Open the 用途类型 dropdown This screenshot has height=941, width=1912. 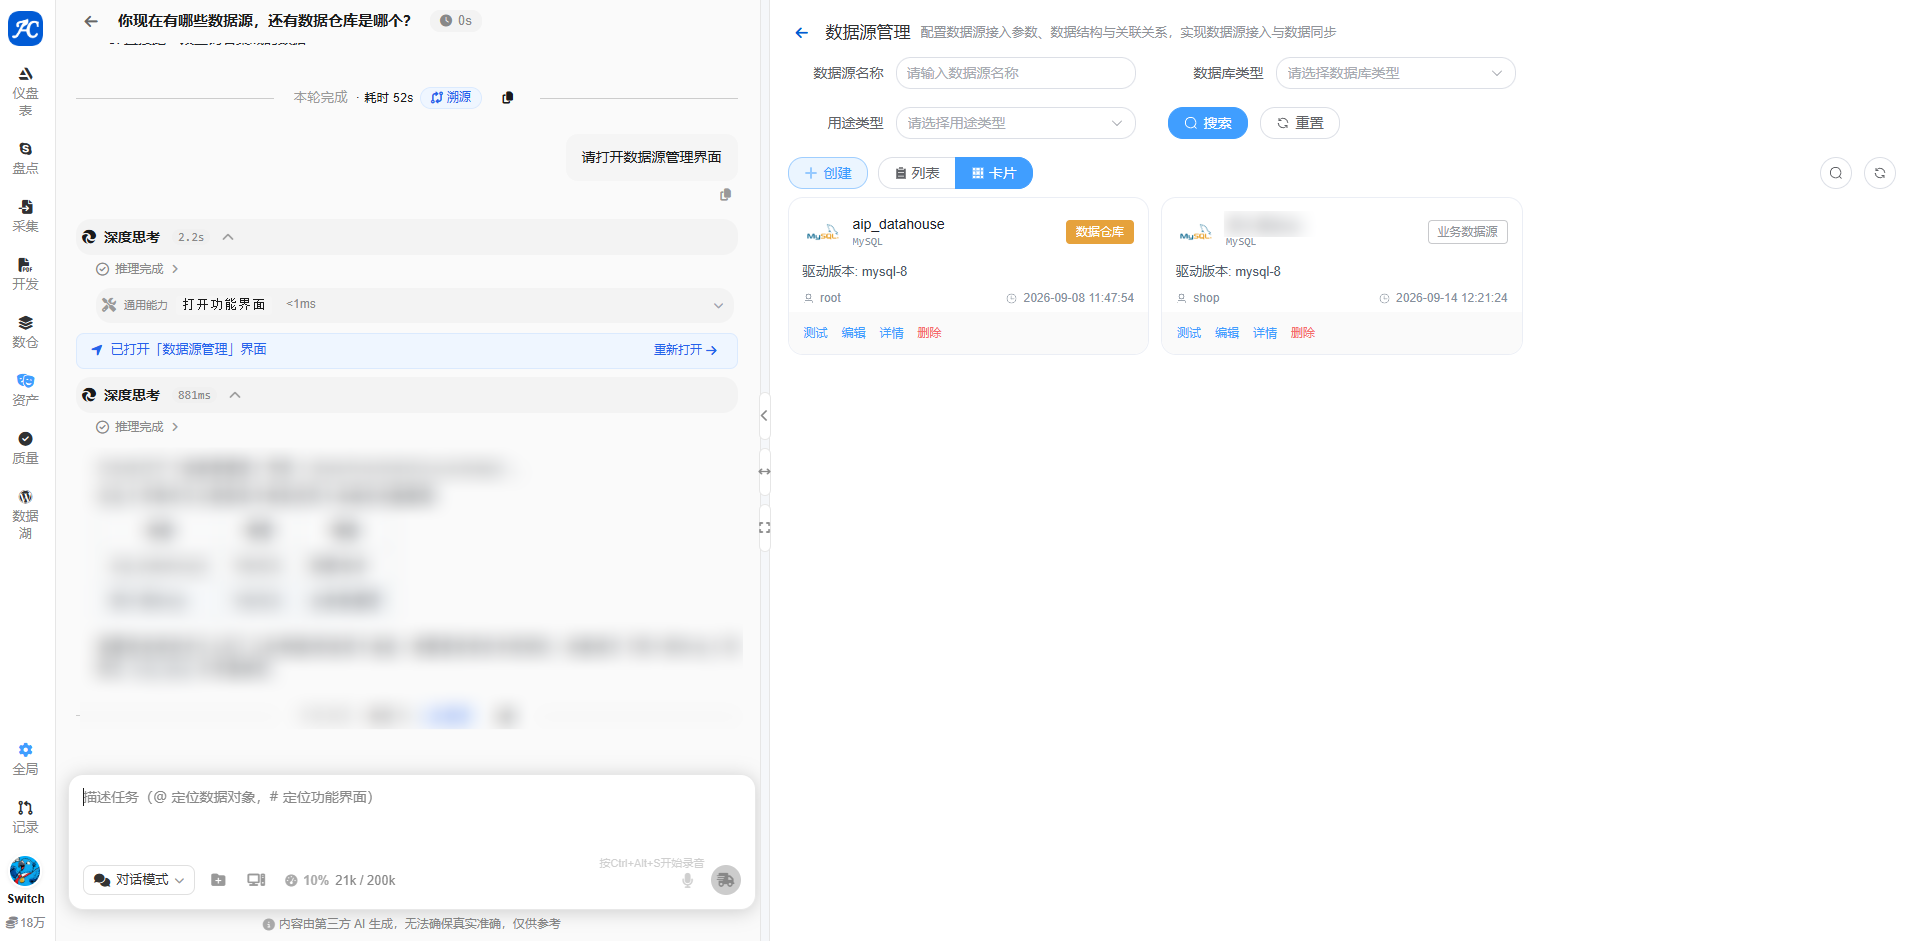pos(1016,123)
